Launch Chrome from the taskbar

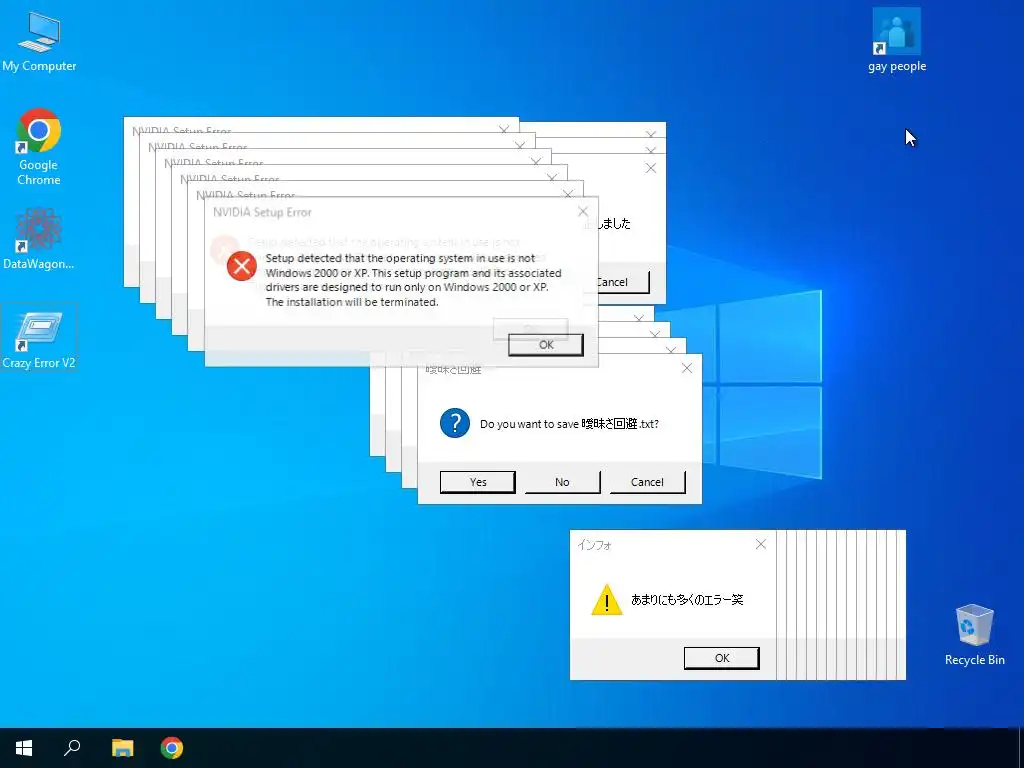[172, 748]
